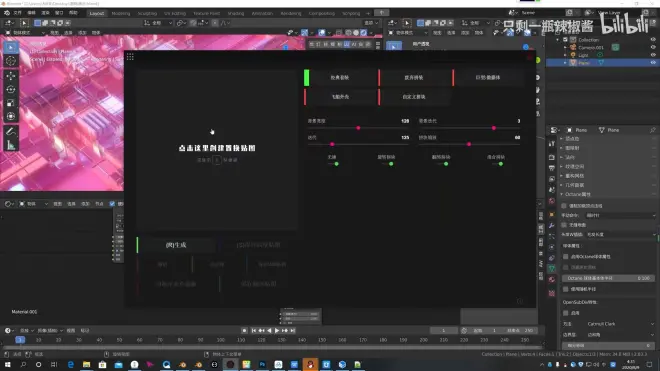This screenshot has height=371, width=660.
Task: Click the green-marked generate button in popup
Action: tap(176, 245)
